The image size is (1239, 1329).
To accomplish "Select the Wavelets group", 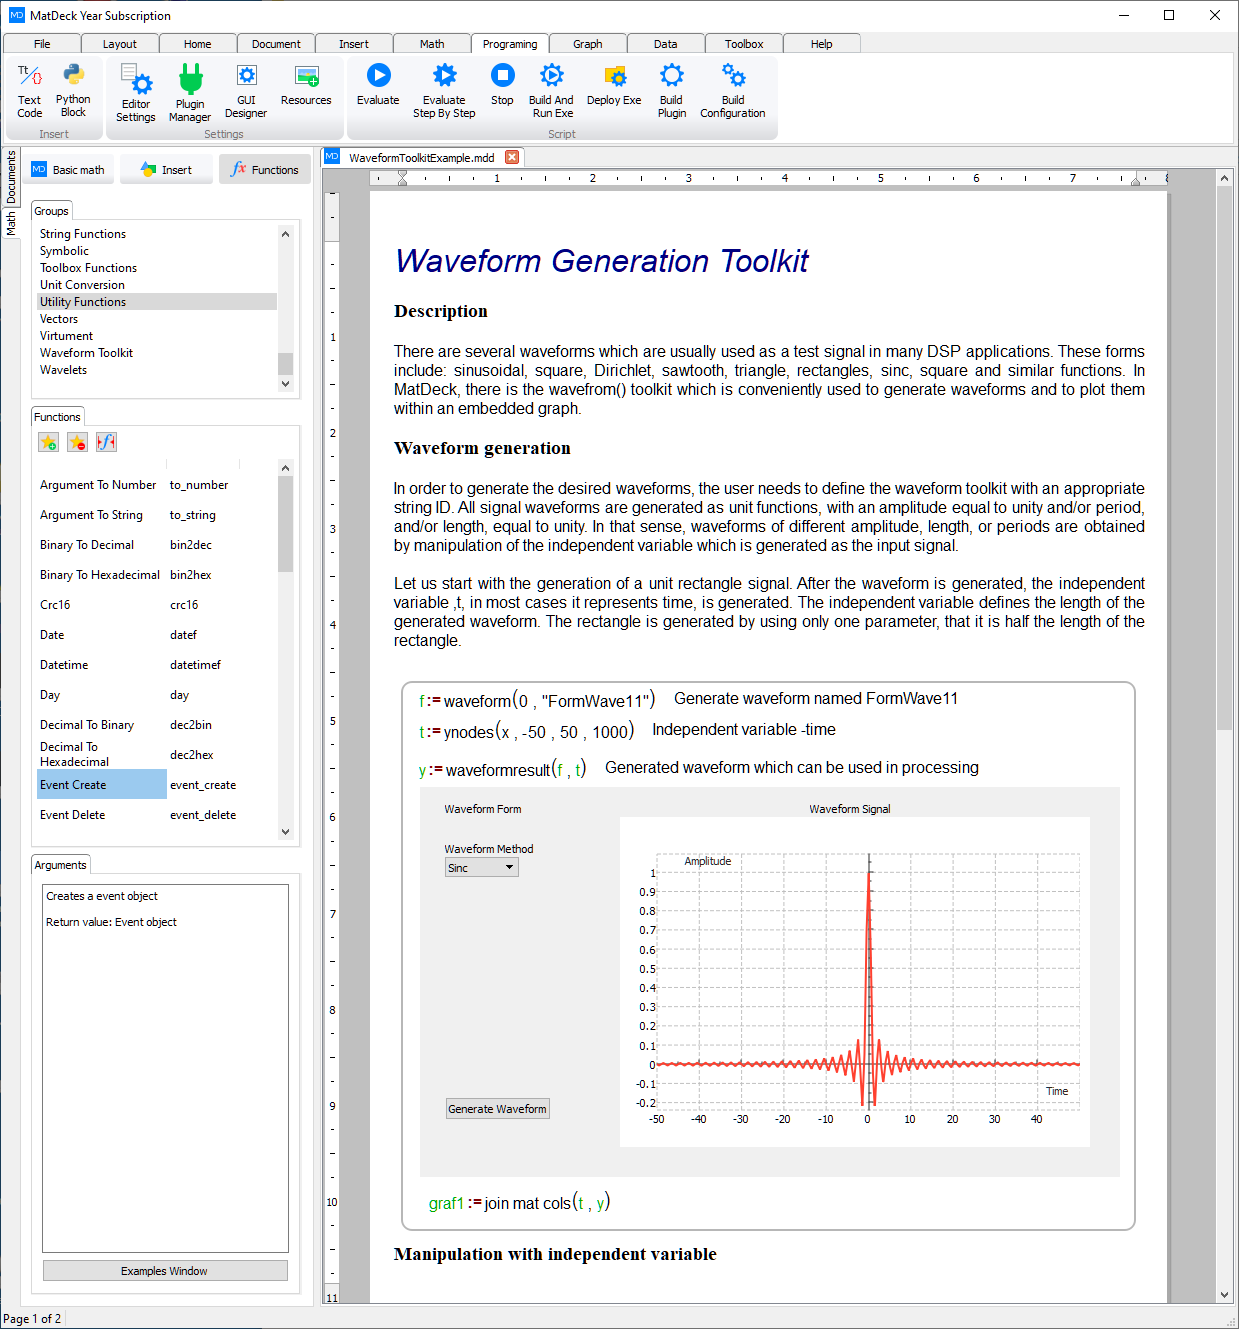I will (x=157, y=370).
